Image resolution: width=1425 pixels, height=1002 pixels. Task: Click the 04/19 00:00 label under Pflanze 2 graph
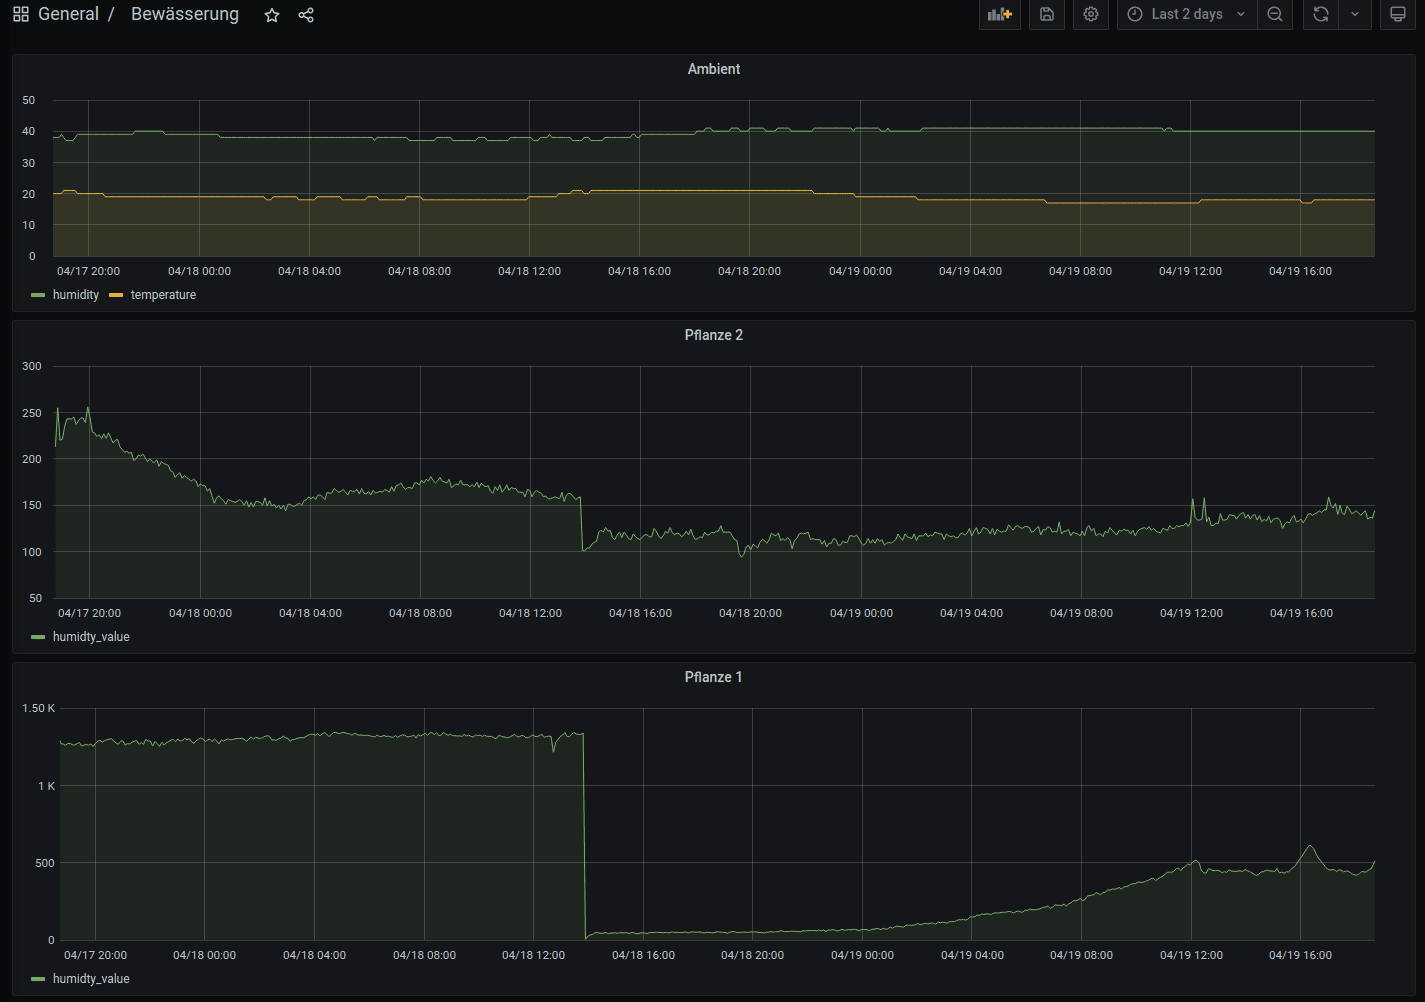(x=861, y=613)
